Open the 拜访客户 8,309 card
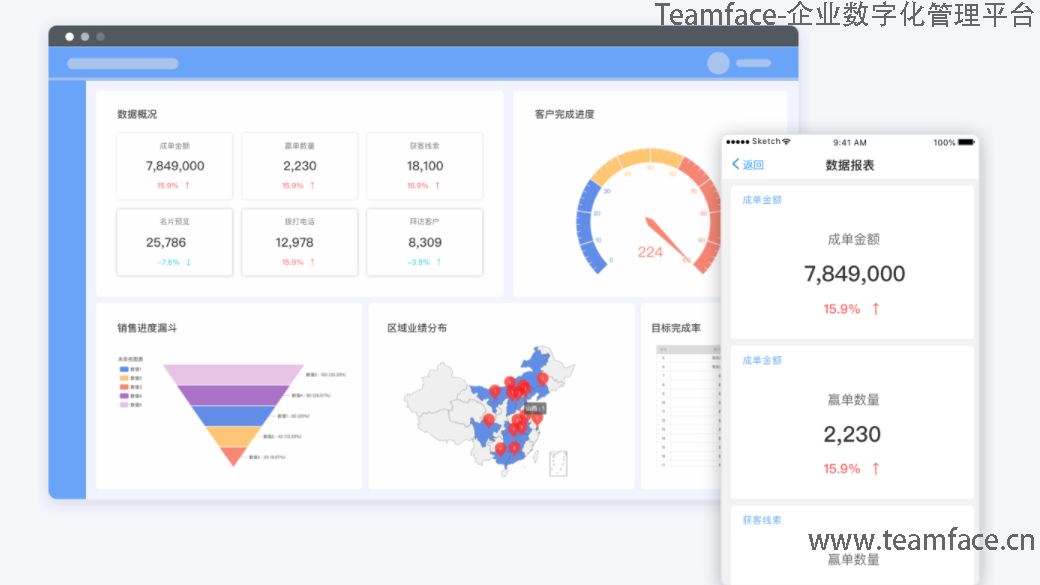The image size is (1040, 585). point(424,242)
